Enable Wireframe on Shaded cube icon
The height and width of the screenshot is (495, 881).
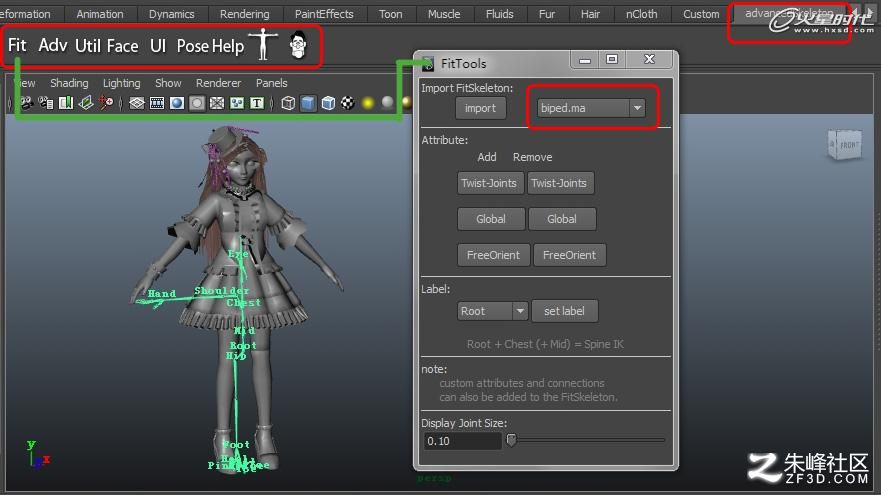tap(328, 103)
